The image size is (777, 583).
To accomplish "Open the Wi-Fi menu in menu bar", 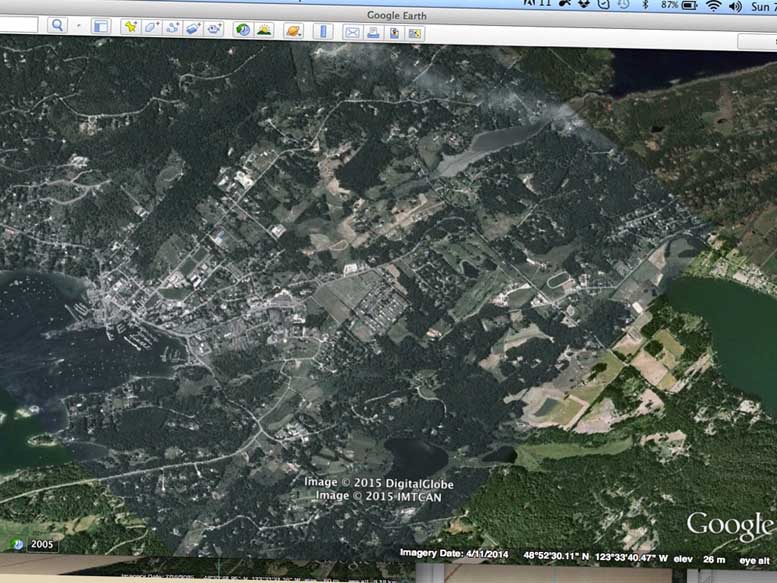I will (x=713, y=5).
